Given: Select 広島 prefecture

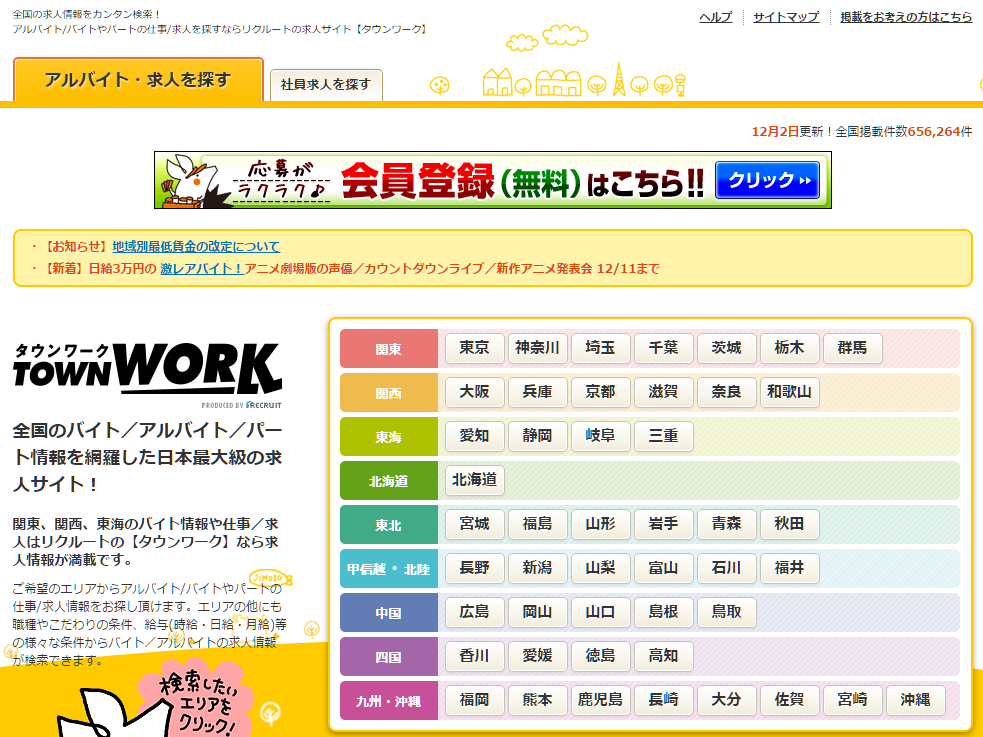Looking at the screenshot, I should tap(475, 612).
